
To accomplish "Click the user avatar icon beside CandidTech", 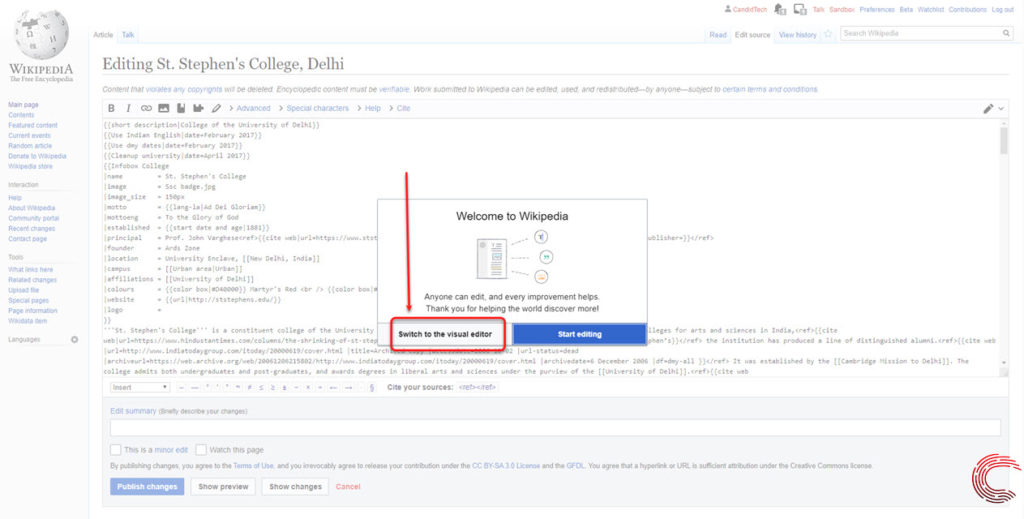I will [x=728, y=9].
